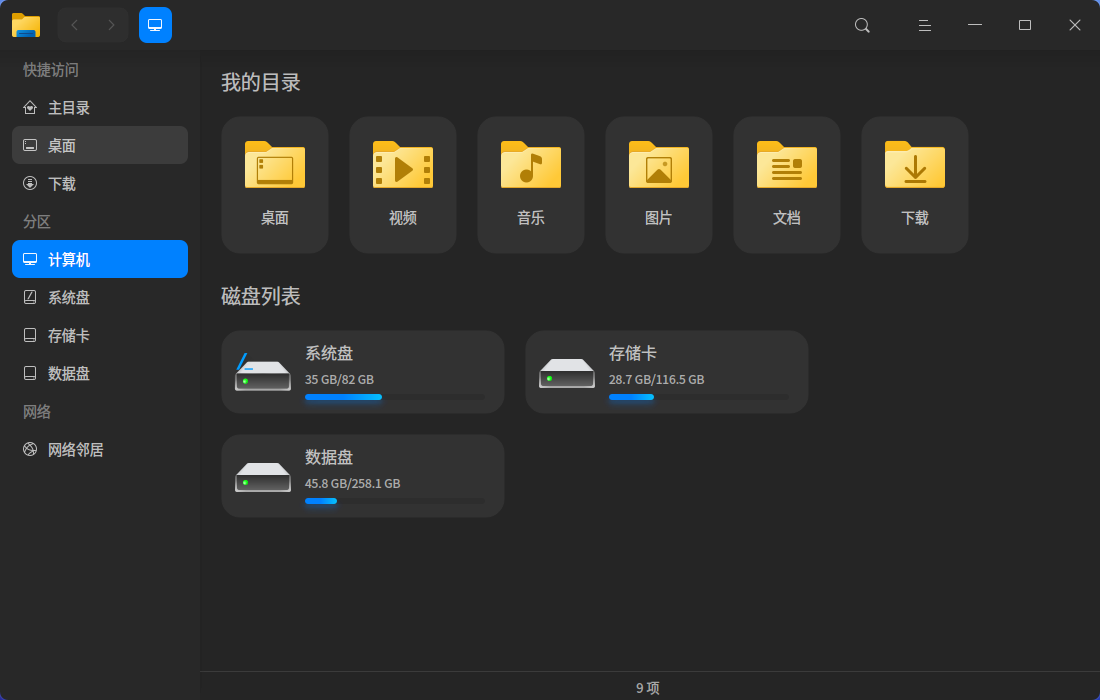Minimize the file manager window

click(975, 25)
